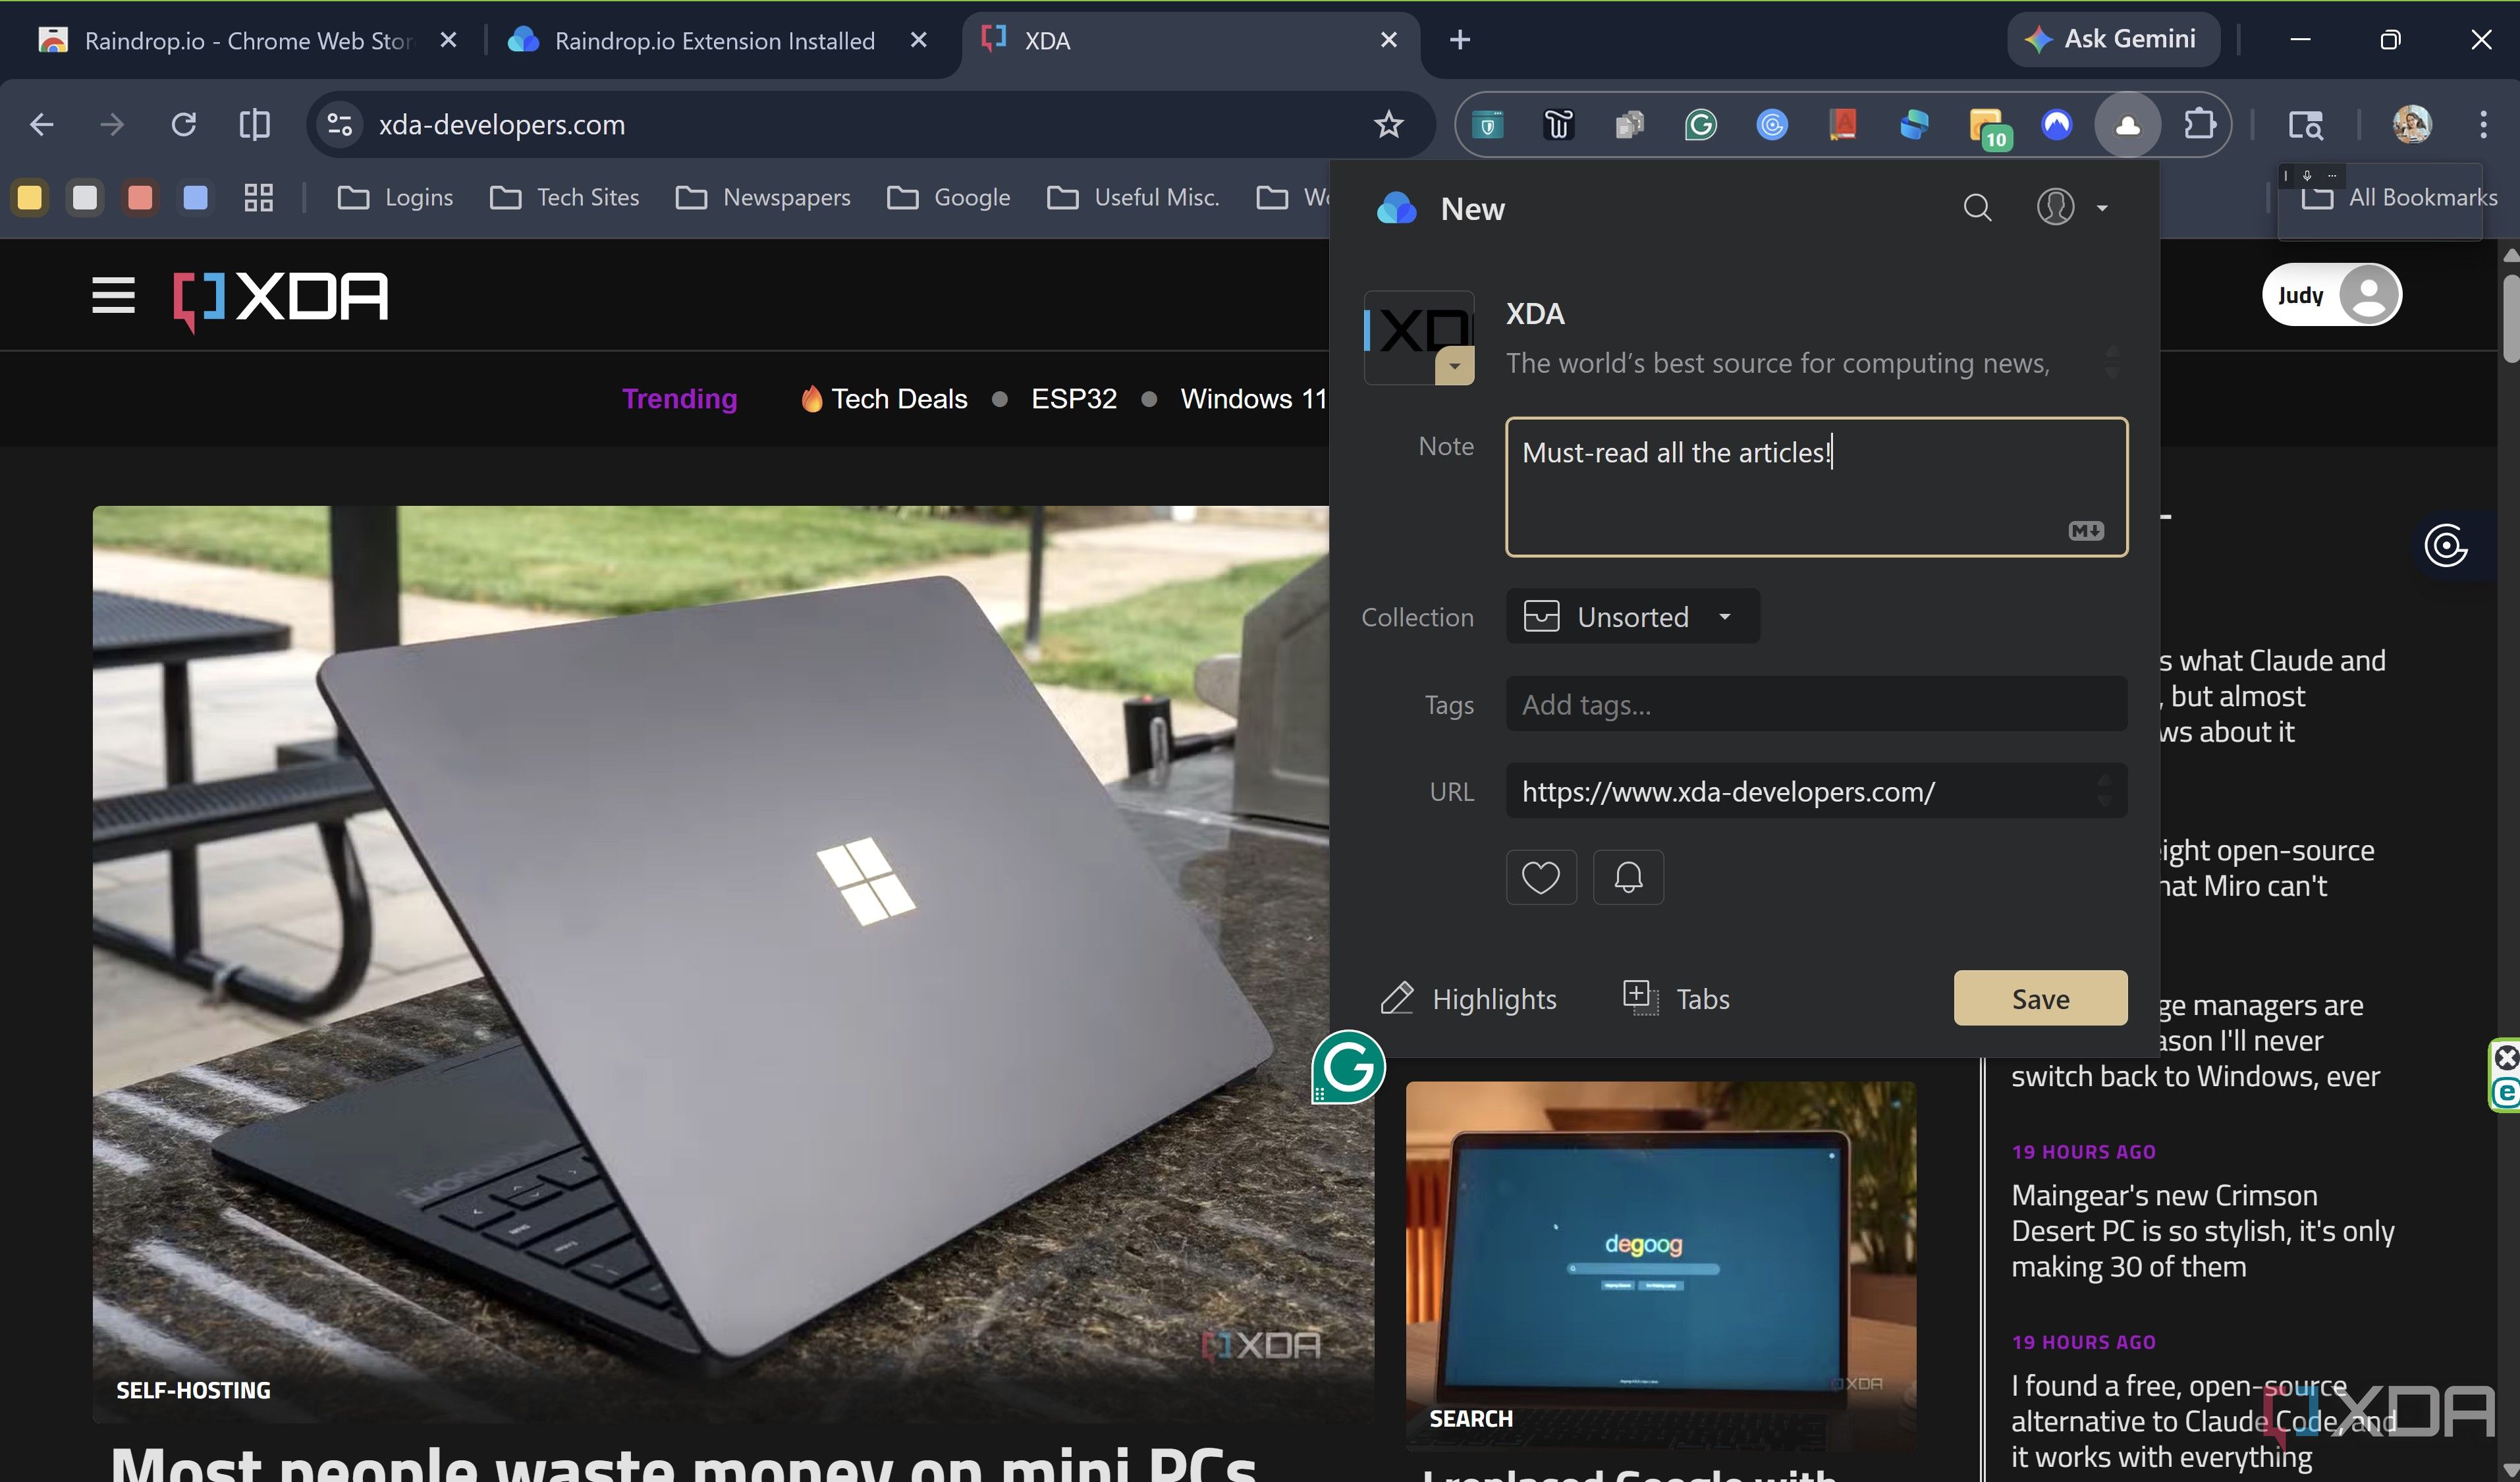The width and height of the screenshot is (2520, 1482).
Task: Open the tab search icon in toolbar
Action: pyautogui.click(x=2305, y=125)
